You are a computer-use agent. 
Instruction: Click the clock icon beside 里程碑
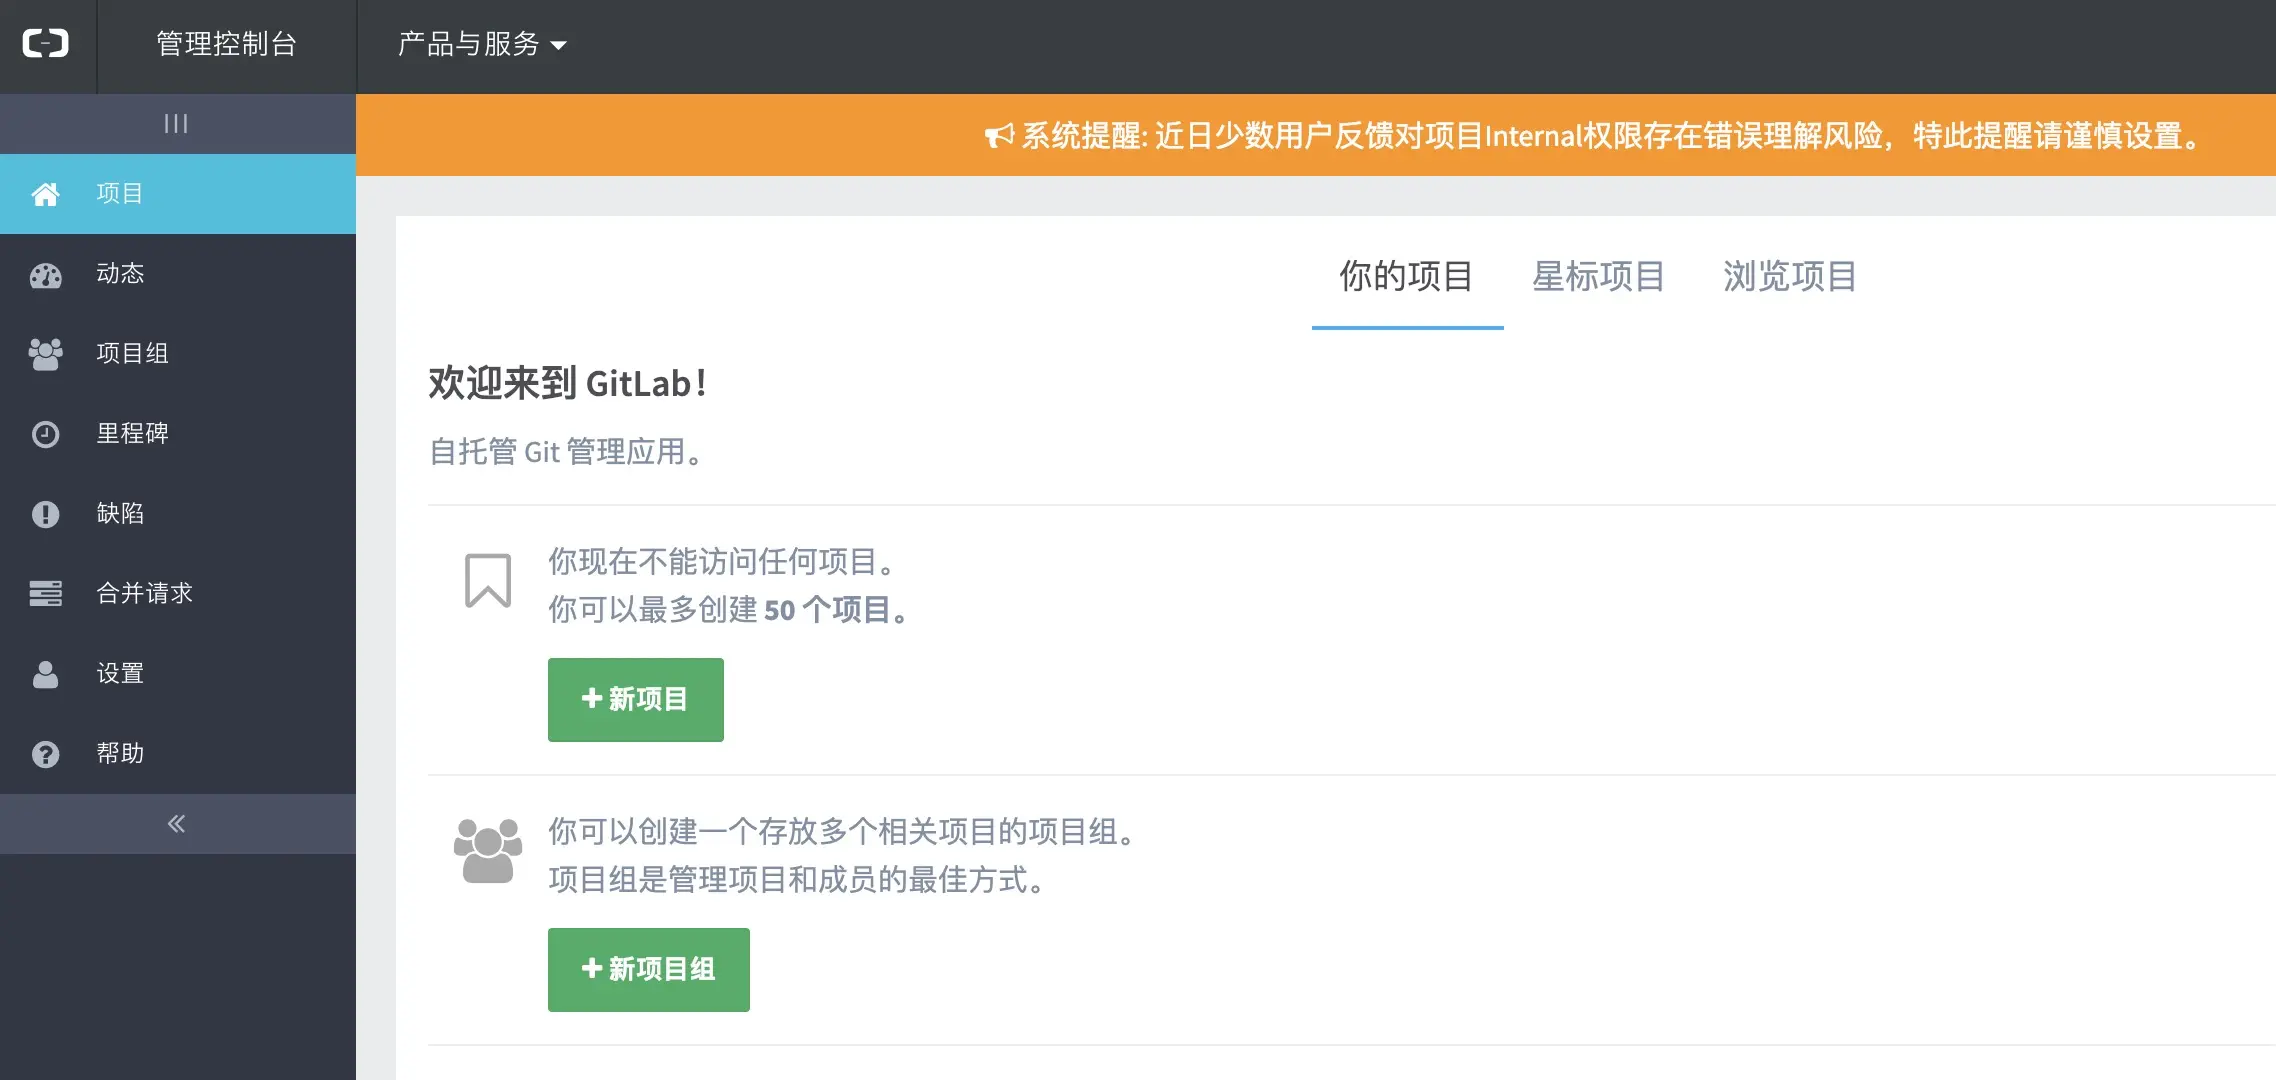pos(45,434)
